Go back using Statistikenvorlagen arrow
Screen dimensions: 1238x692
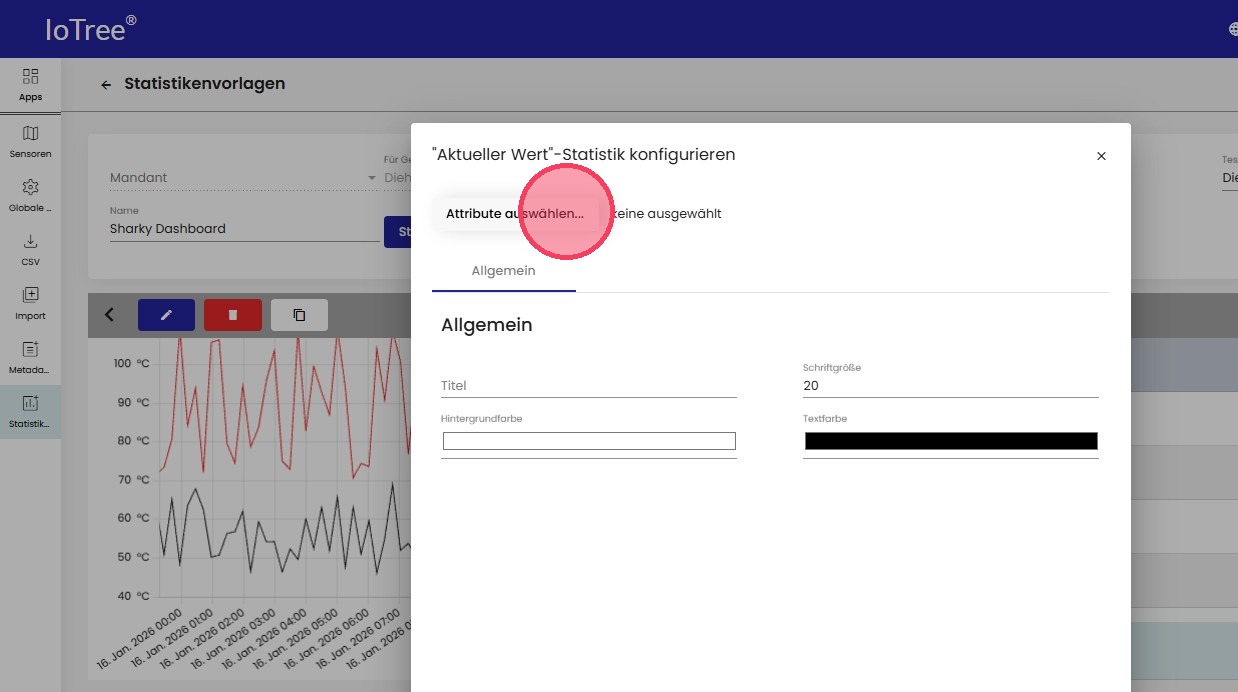pyautogui.click(x=106, y=85)
